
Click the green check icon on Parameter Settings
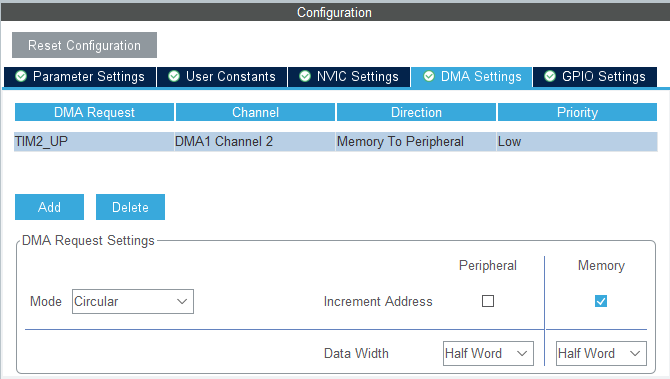(21, 76)
